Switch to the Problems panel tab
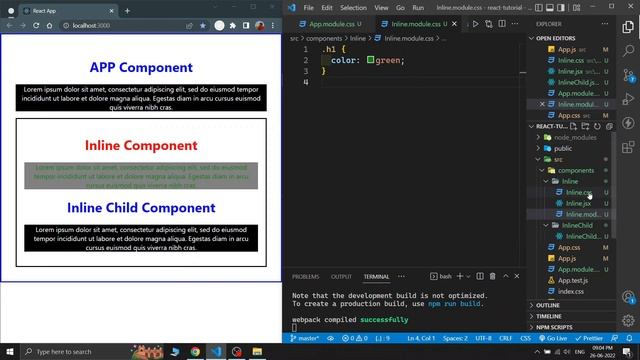Viewport: 640px width, 360px height. [x=305, y=277]
